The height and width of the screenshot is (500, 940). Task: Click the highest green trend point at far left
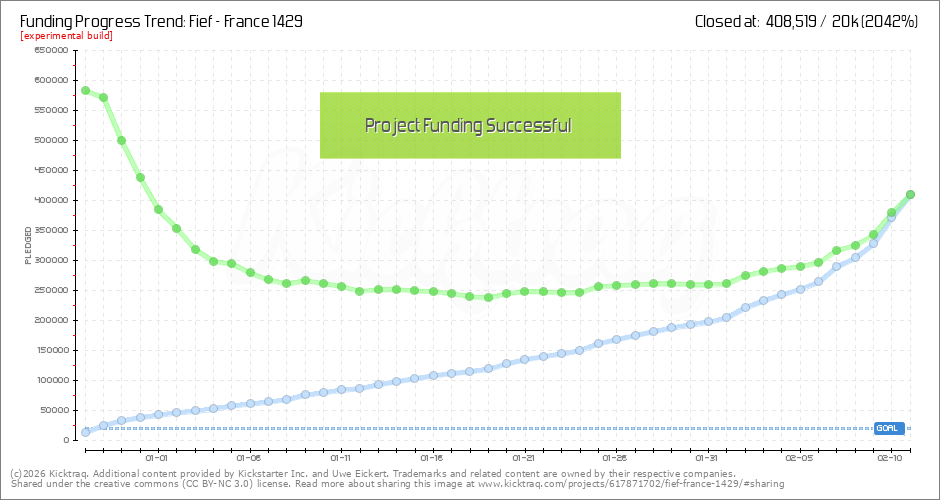click(x=85, y=90)
